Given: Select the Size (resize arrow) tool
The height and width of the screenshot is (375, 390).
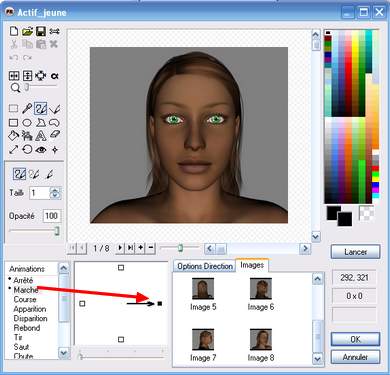Looking at the screenshot, I should tap(13, 149).
